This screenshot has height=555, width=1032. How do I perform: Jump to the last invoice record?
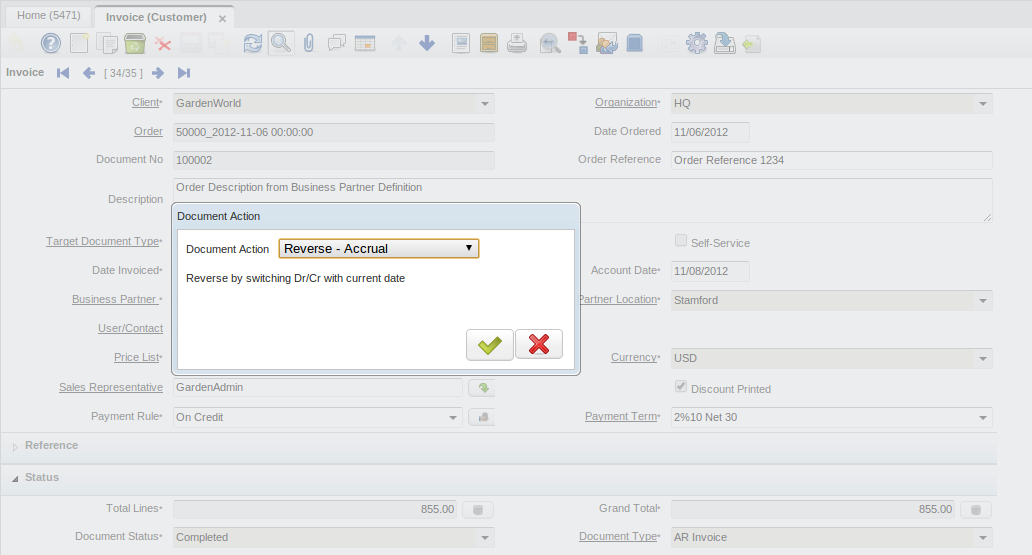[184, 73]
